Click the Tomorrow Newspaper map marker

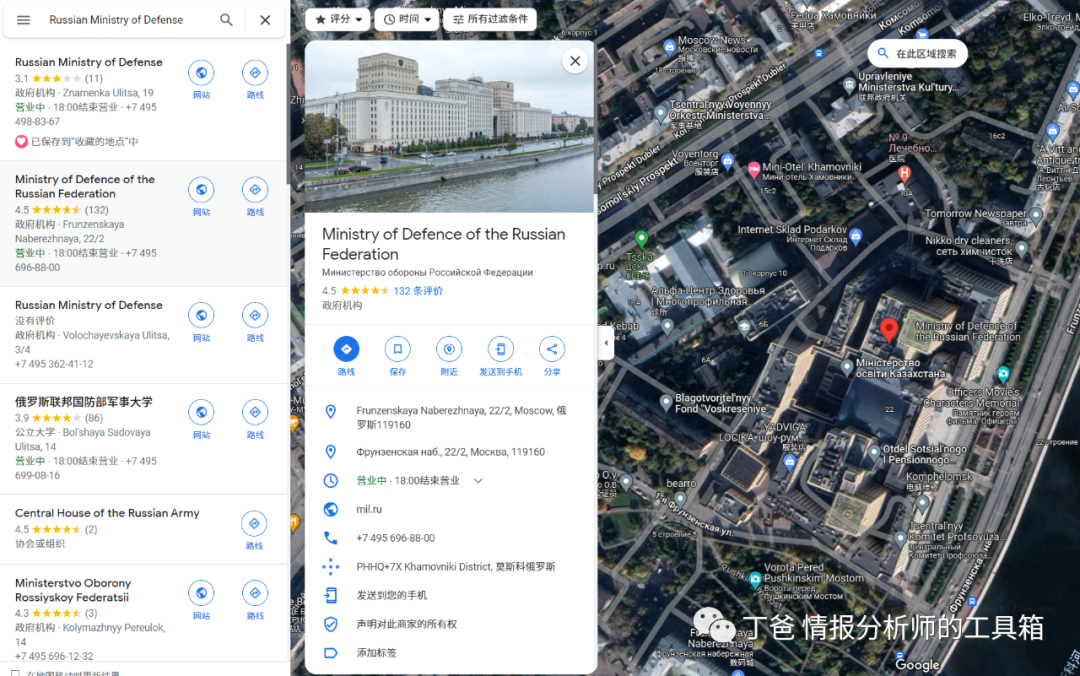tap(1036, 215)
